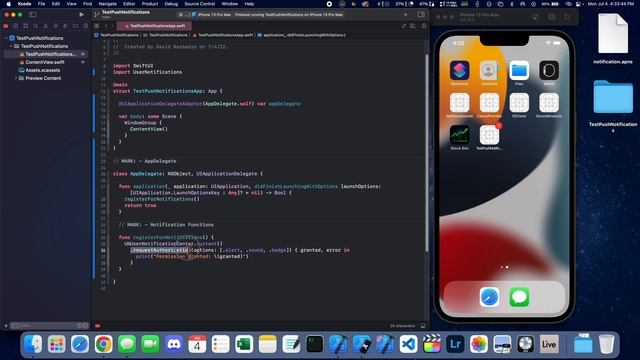Open the Edit menu
The image size is (640, 360).
[56, 4]
